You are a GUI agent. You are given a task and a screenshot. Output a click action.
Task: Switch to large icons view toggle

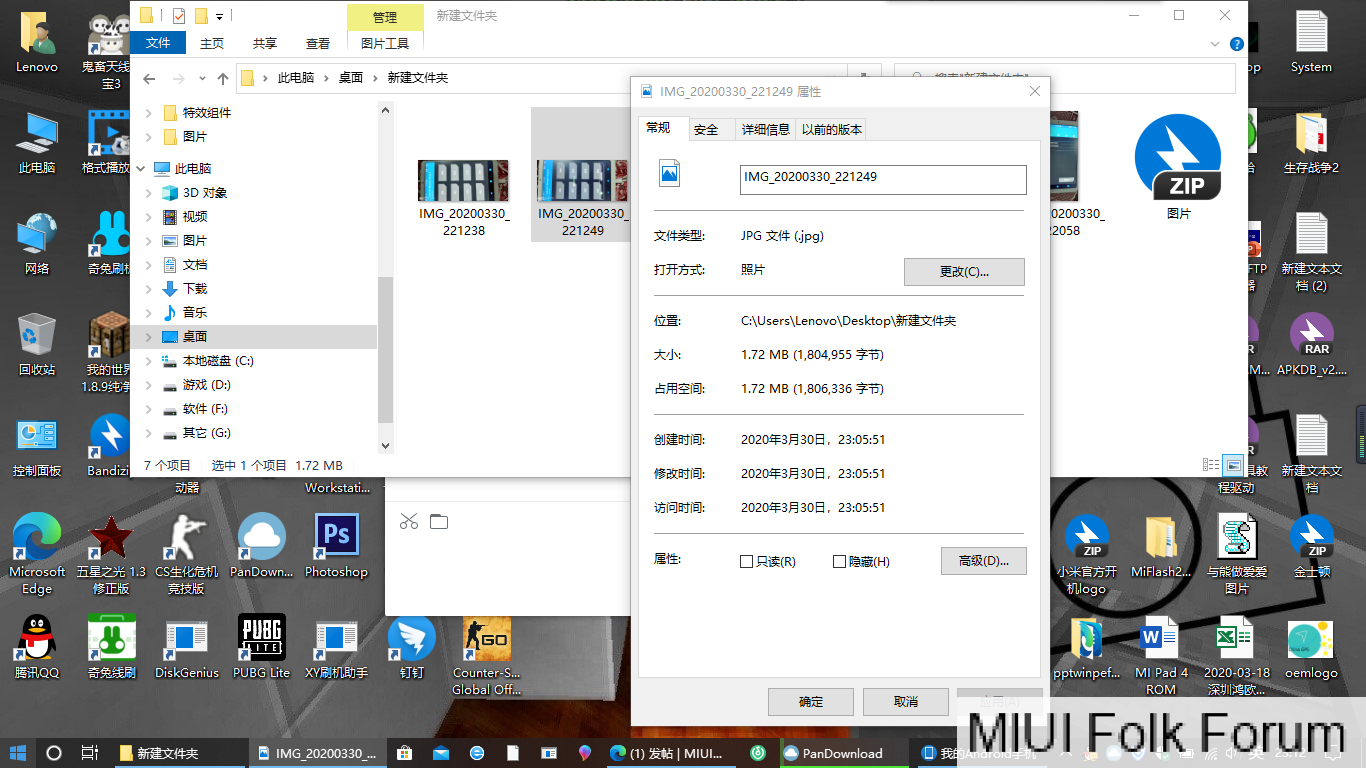[x=1234, y=465]
